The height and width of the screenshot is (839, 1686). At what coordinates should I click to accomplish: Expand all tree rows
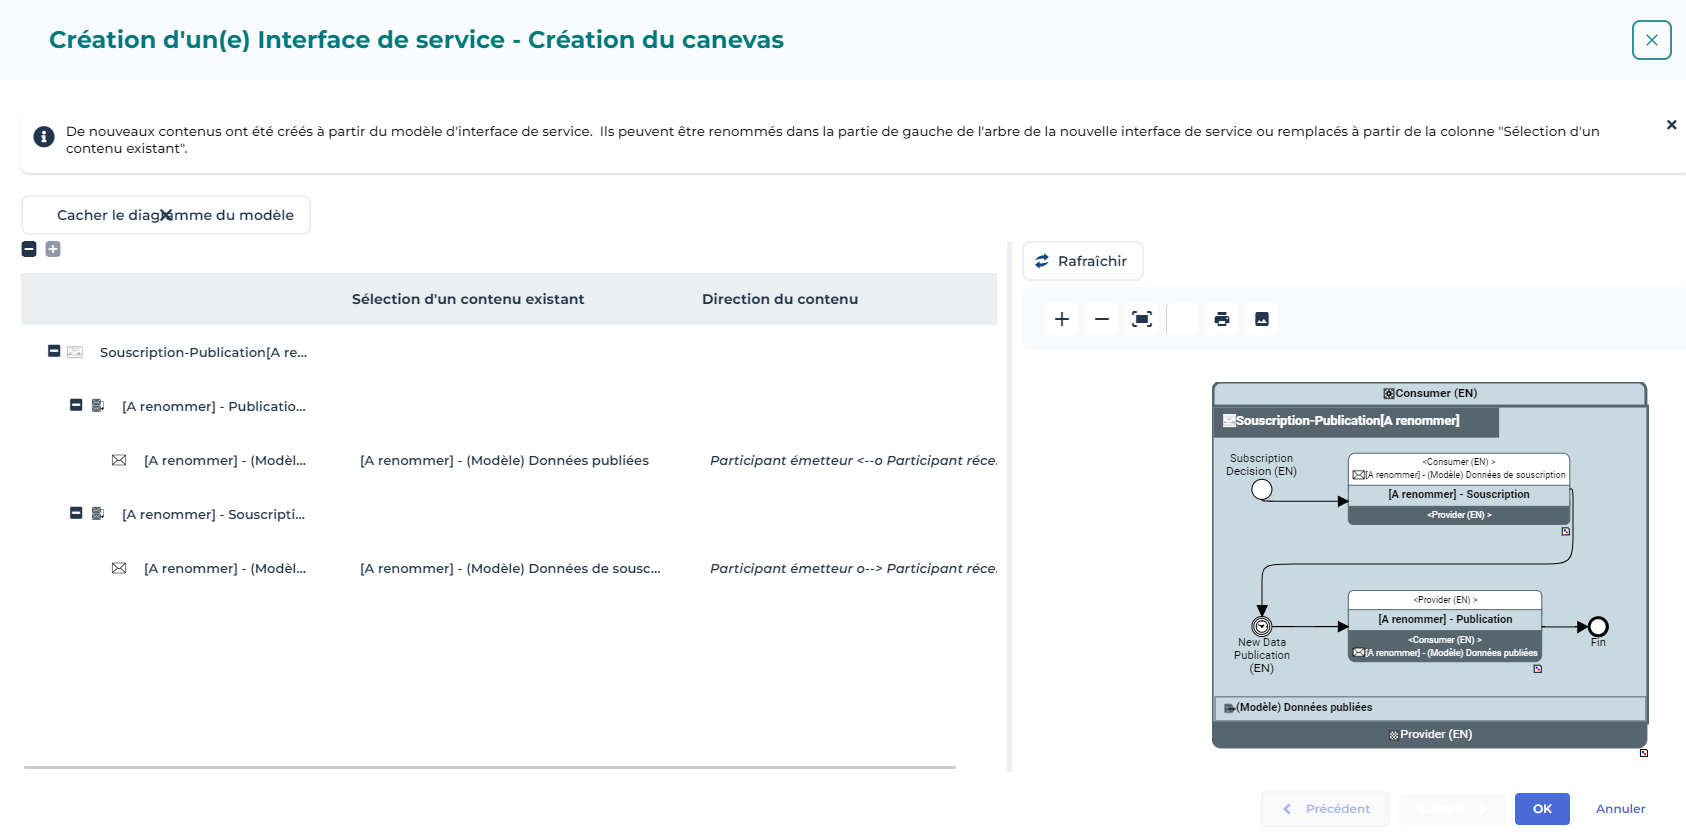pyautogui.click(x=53, y=249)
